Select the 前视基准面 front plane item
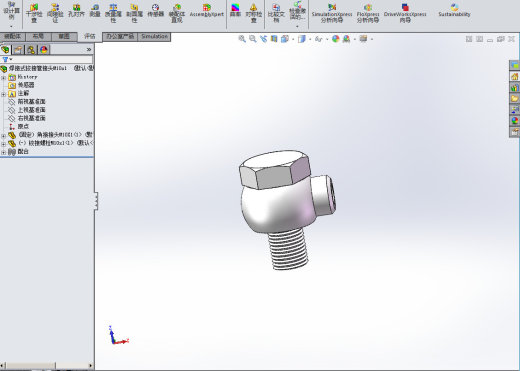Screen dimensions: 520x371 pos(31,102)
